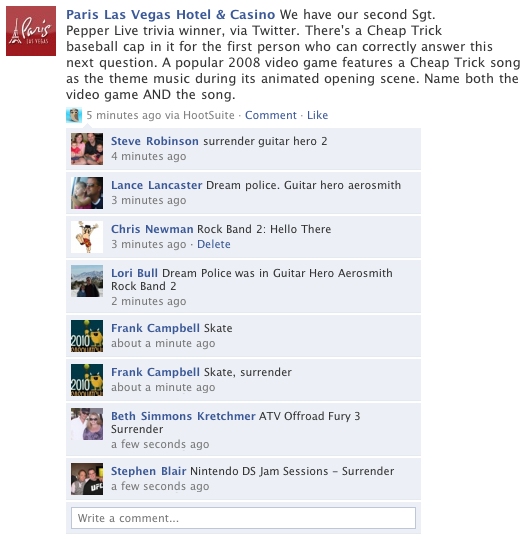Open Lance Lancaster's name link

(x=156, y=185)
